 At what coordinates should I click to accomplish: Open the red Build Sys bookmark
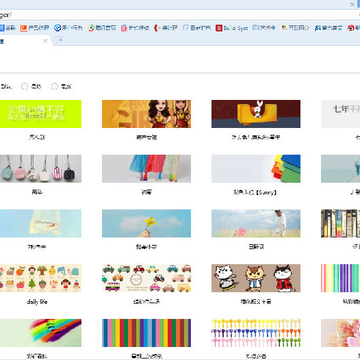click(x=232, y=28)
